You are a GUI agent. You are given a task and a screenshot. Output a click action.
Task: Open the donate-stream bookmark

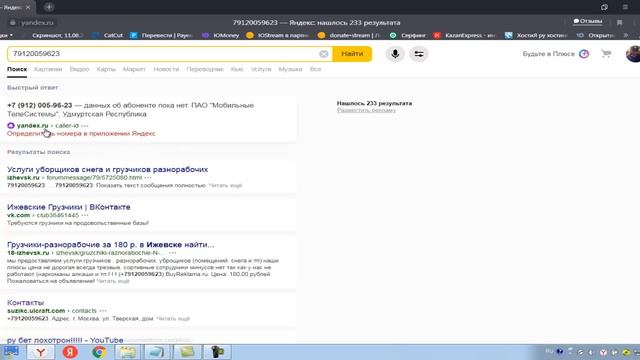pyautogui.click(x=349, y=36)
